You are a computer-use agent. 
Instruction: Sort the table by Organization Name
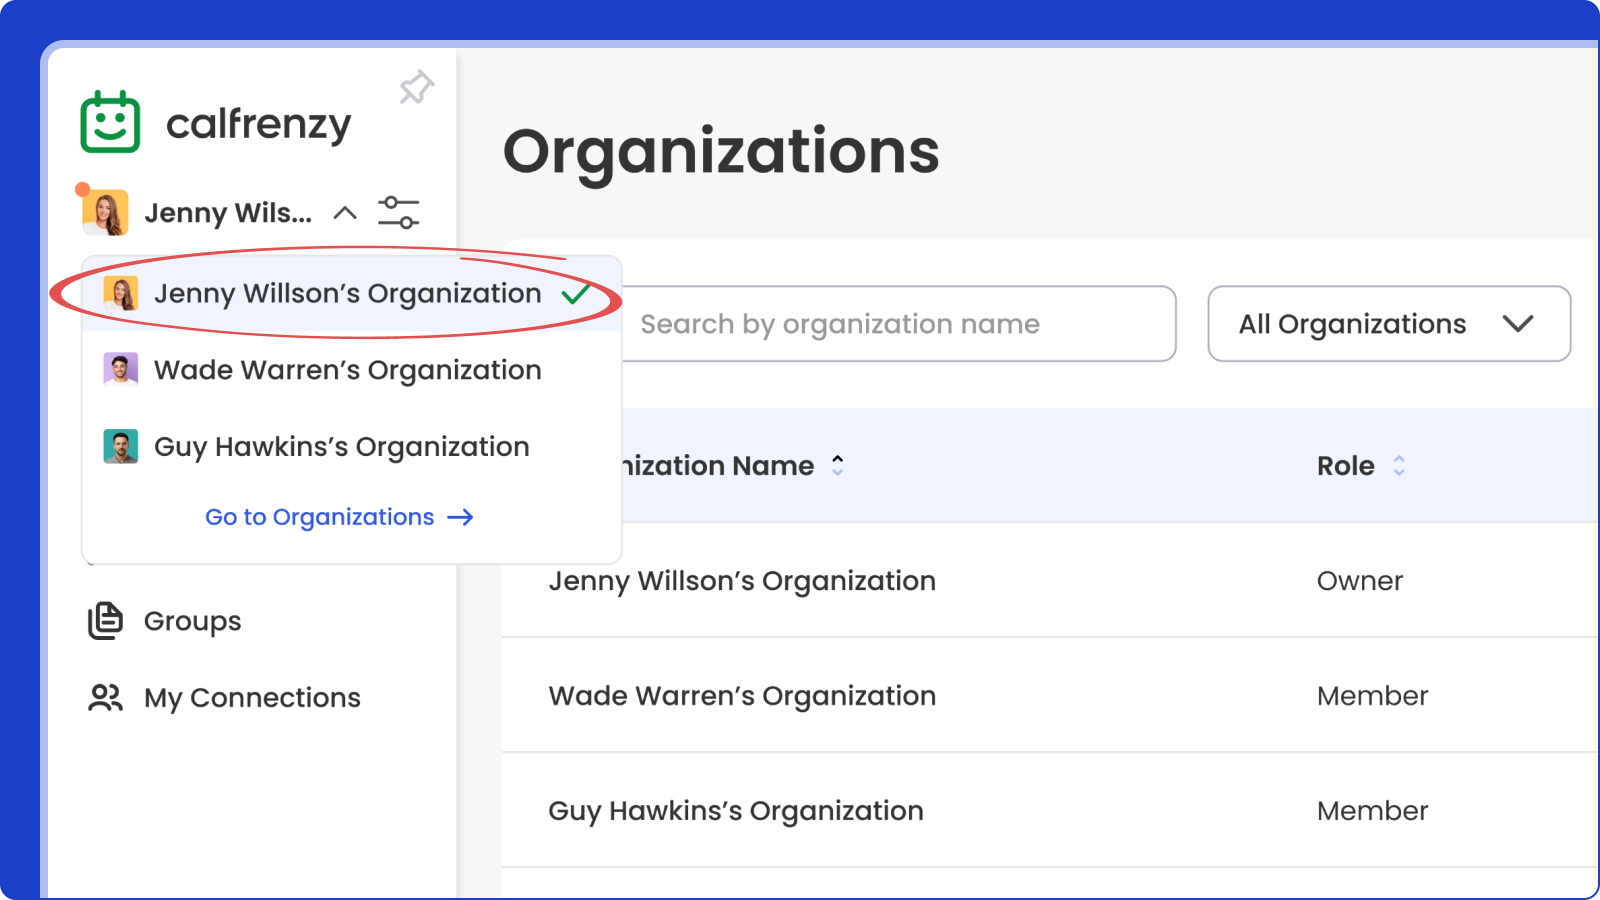837,465
